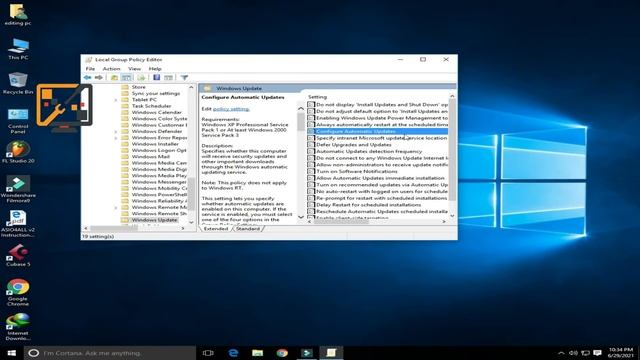Select the Windows Mail tree folder

coord(151,157)
